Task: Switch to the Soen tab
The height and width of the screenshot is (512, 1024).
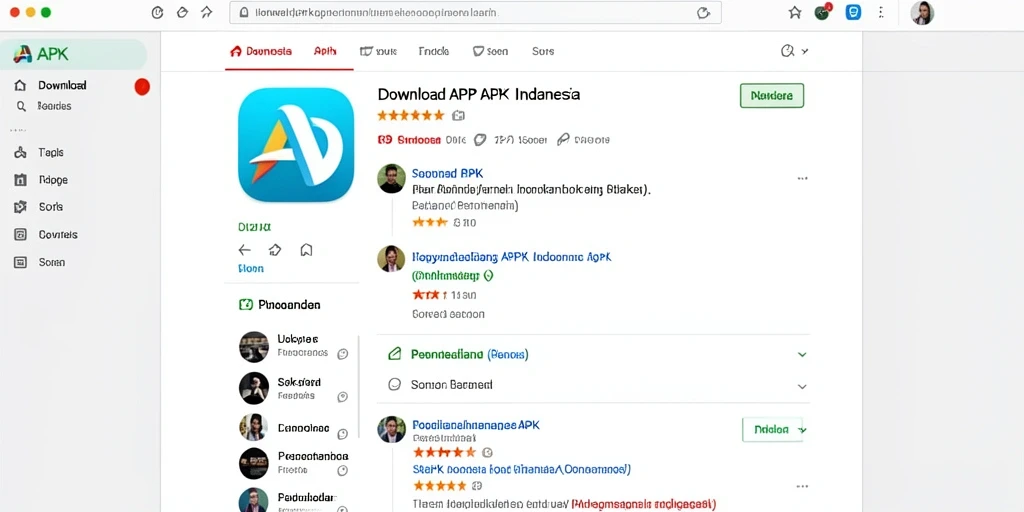Action: coord(490,51)
